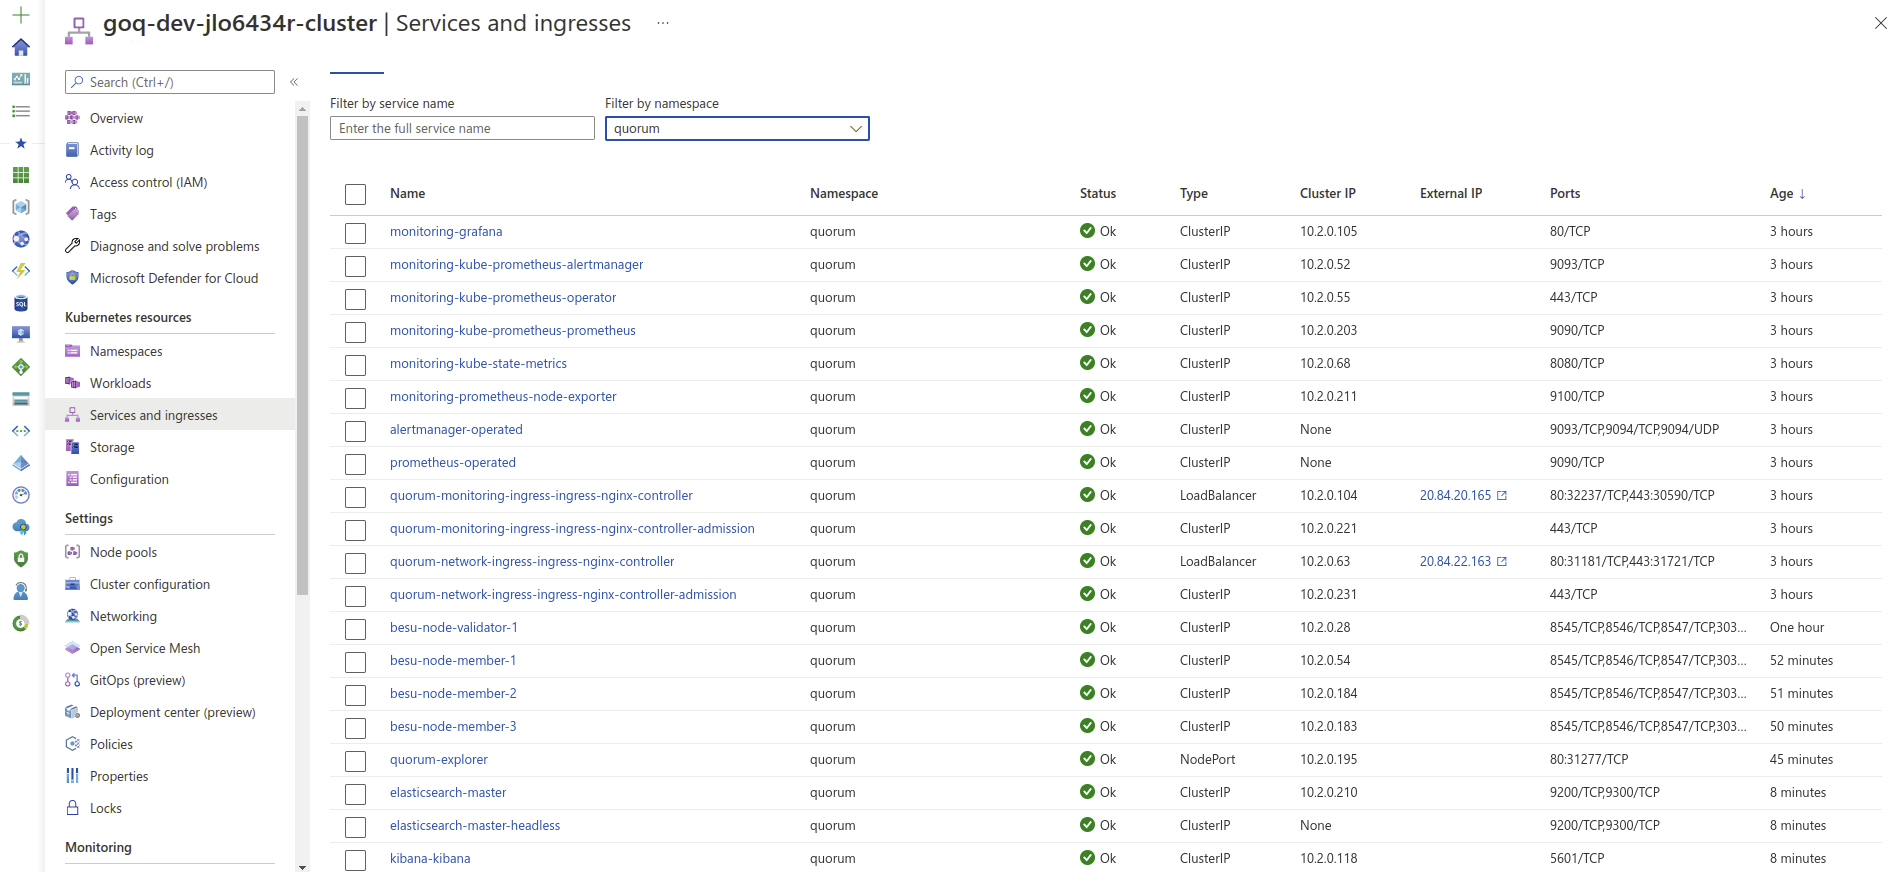Click the Cluster configuration icon
Image resolution: width=1902 pixels, height=872 pixels.
coord(72,584)
